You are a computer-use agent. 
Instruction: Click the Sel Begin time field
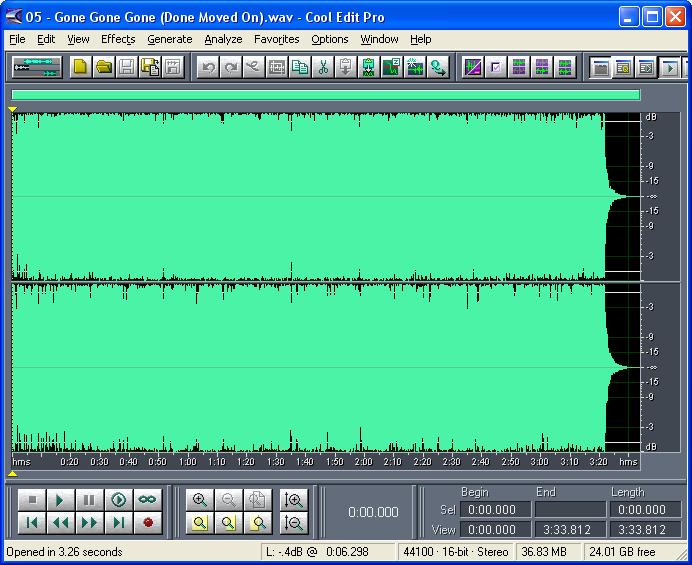[494, 510]
